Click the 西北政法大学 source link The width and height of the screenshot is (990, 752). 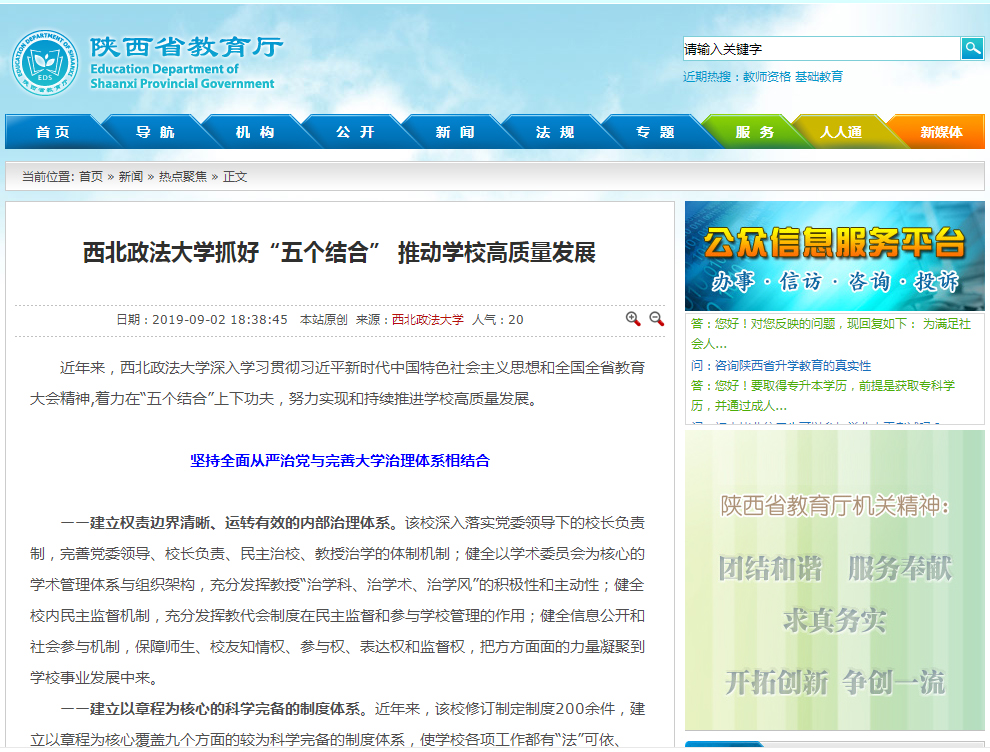tap(428, 320)
